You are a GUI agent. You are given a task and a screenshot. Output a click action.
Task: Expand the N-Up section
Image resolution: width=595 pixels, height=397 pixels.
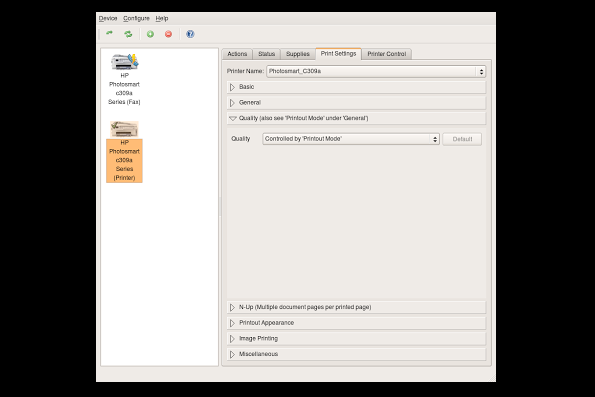356,307
